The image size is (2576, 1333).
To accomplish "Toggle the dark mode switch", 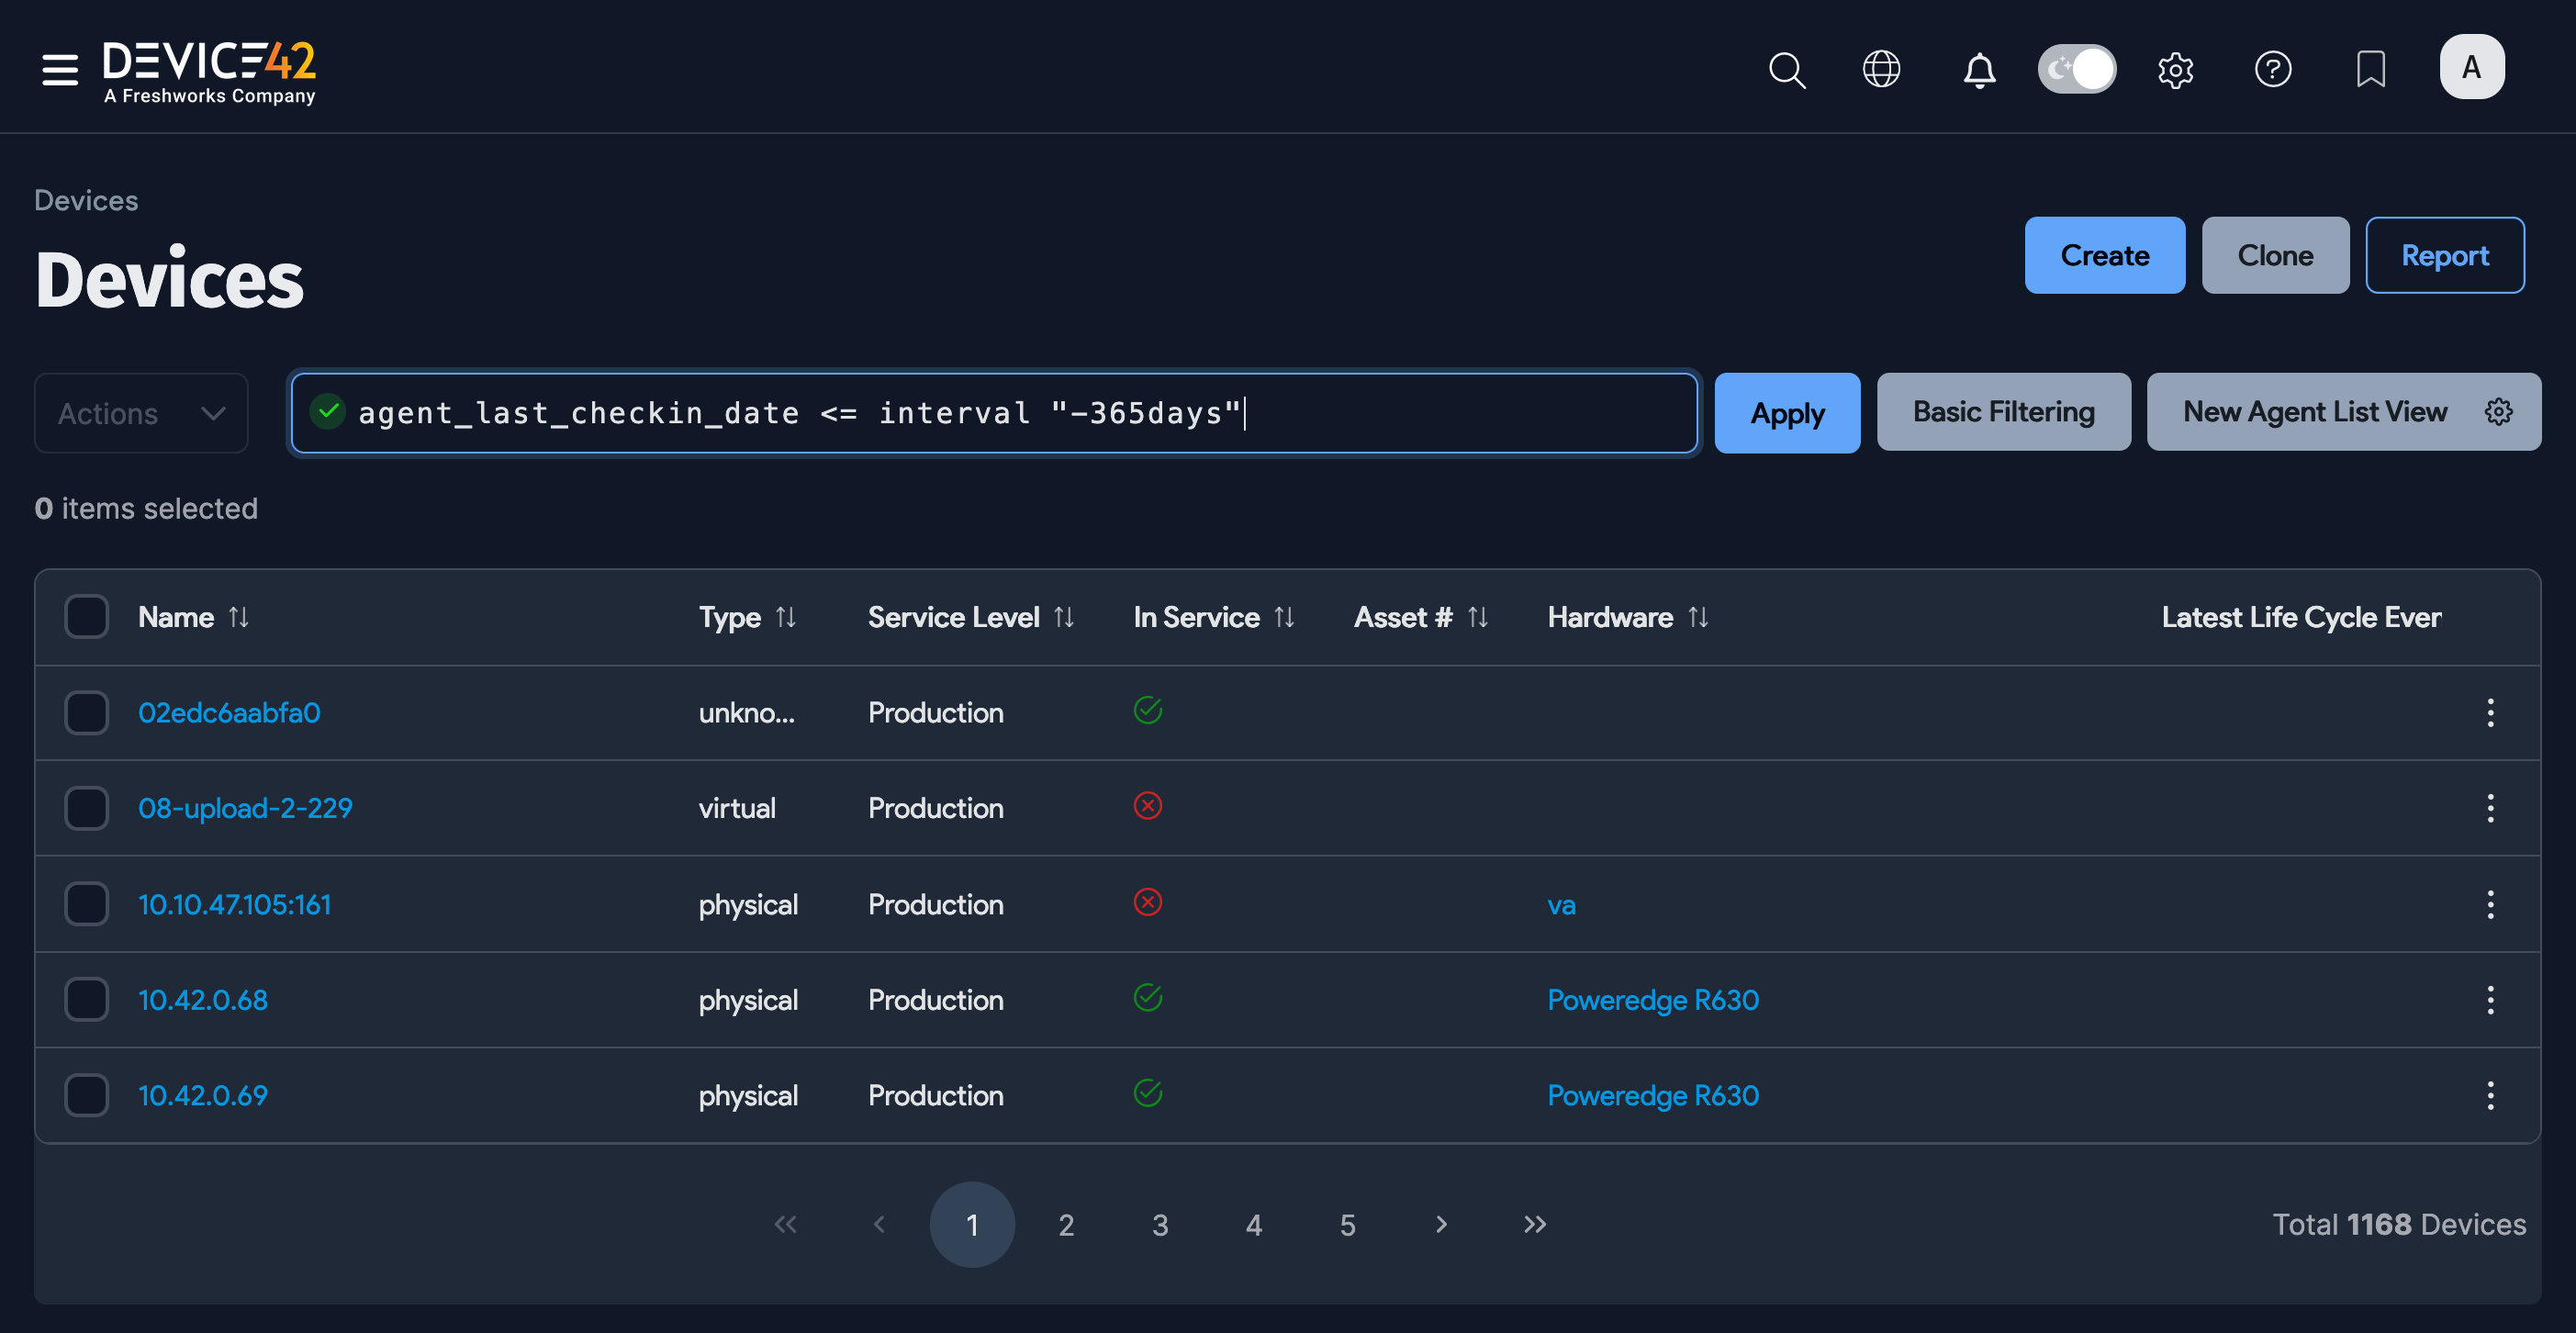I will pos(2077,69).
